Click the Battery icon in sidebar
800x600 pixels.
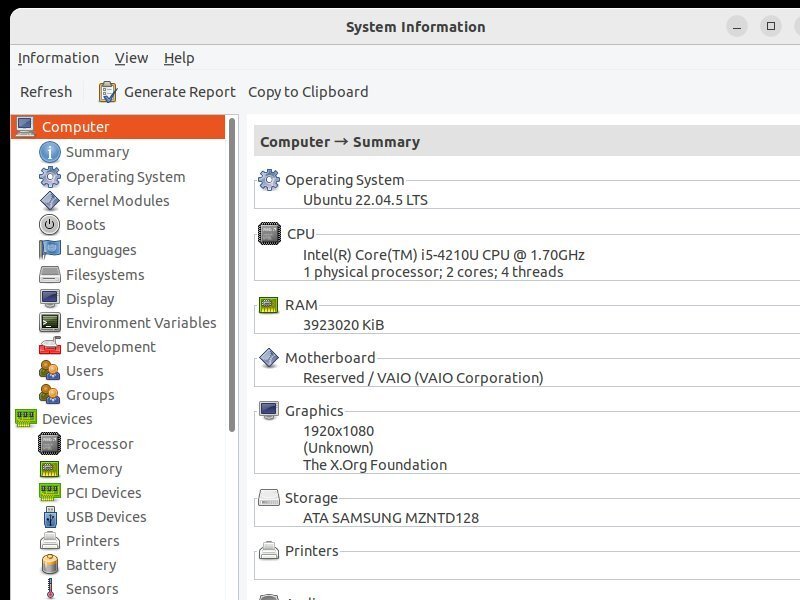point(50,565)
